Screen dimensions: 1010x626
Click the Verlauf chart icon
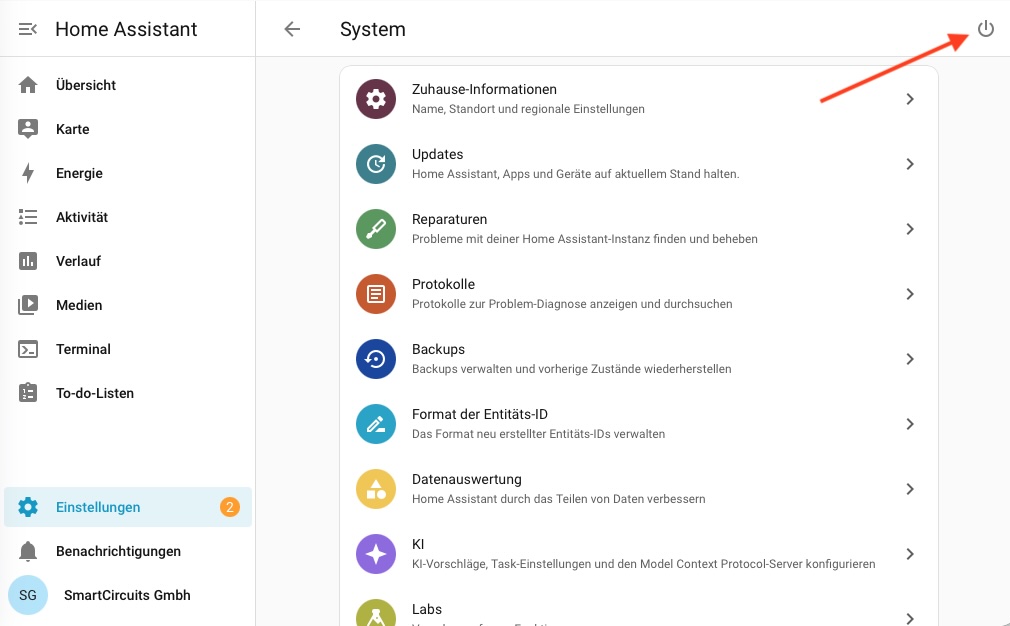coord(28,261)
